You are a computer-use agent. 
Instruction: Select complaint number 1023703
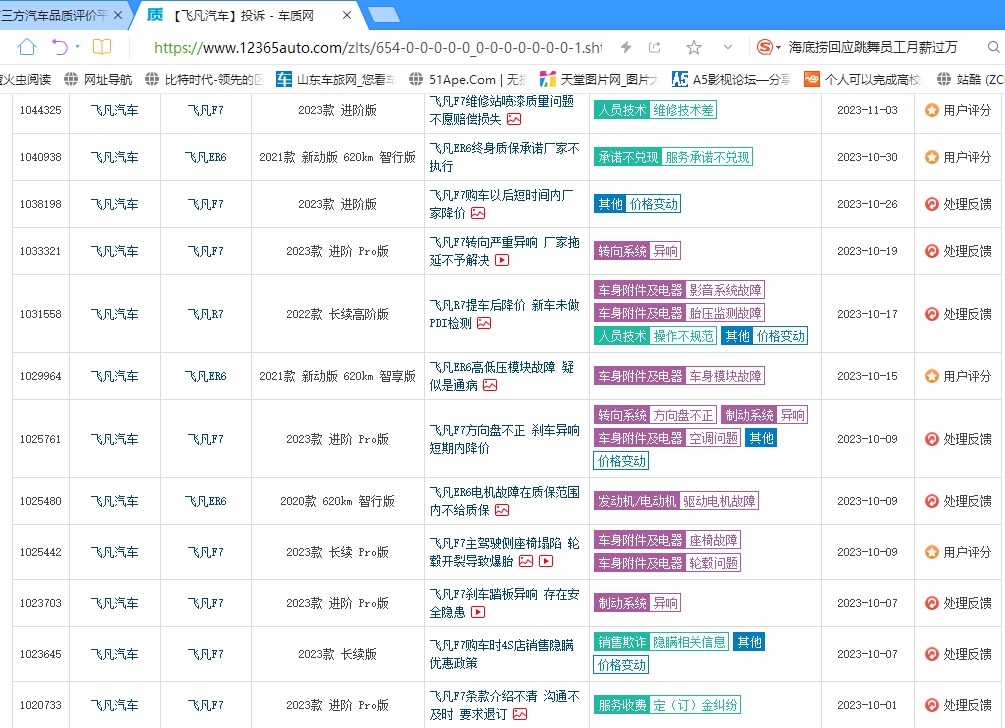click(40, 603)
